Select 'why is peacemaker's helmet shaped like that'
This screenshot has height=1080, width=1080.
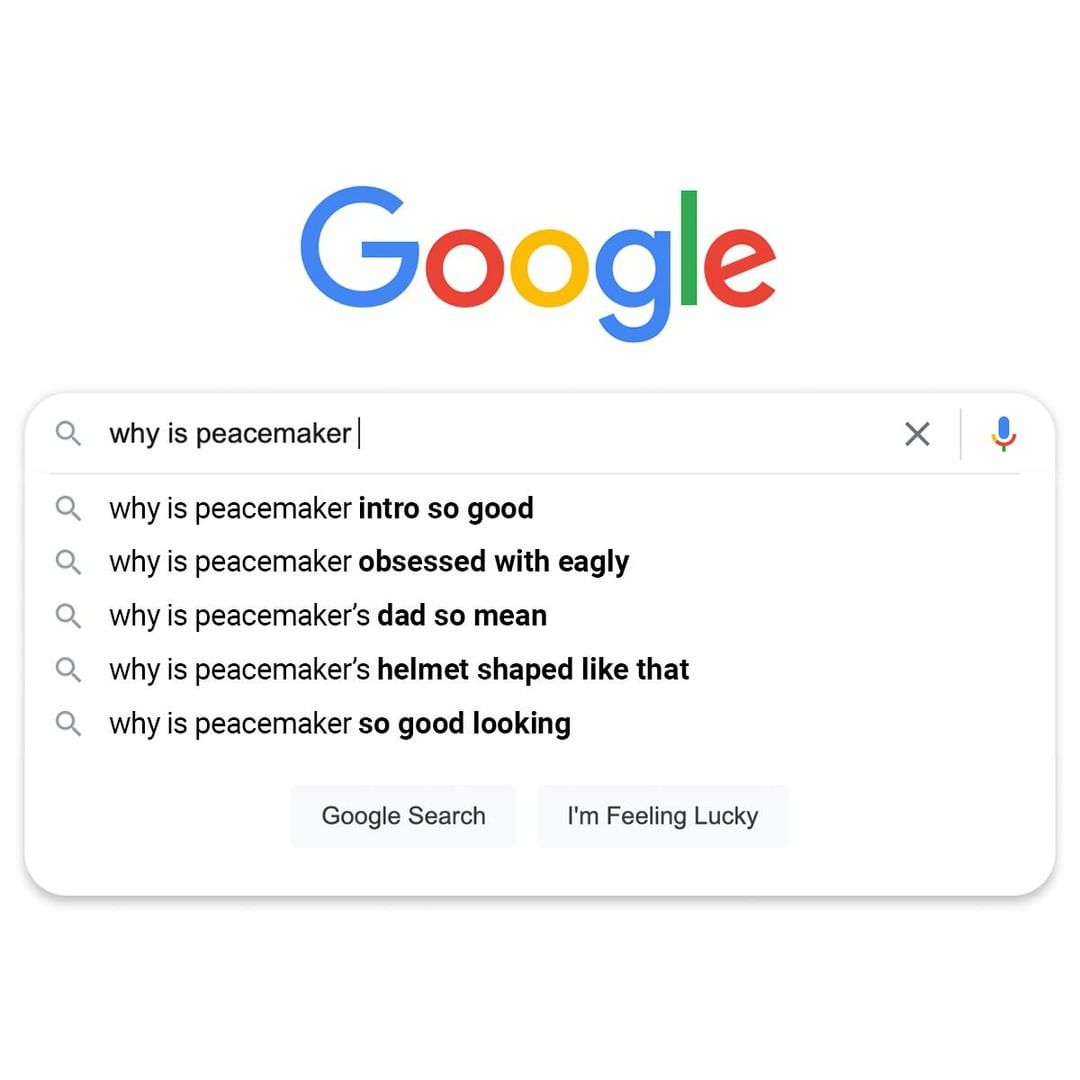click(399, 669)
